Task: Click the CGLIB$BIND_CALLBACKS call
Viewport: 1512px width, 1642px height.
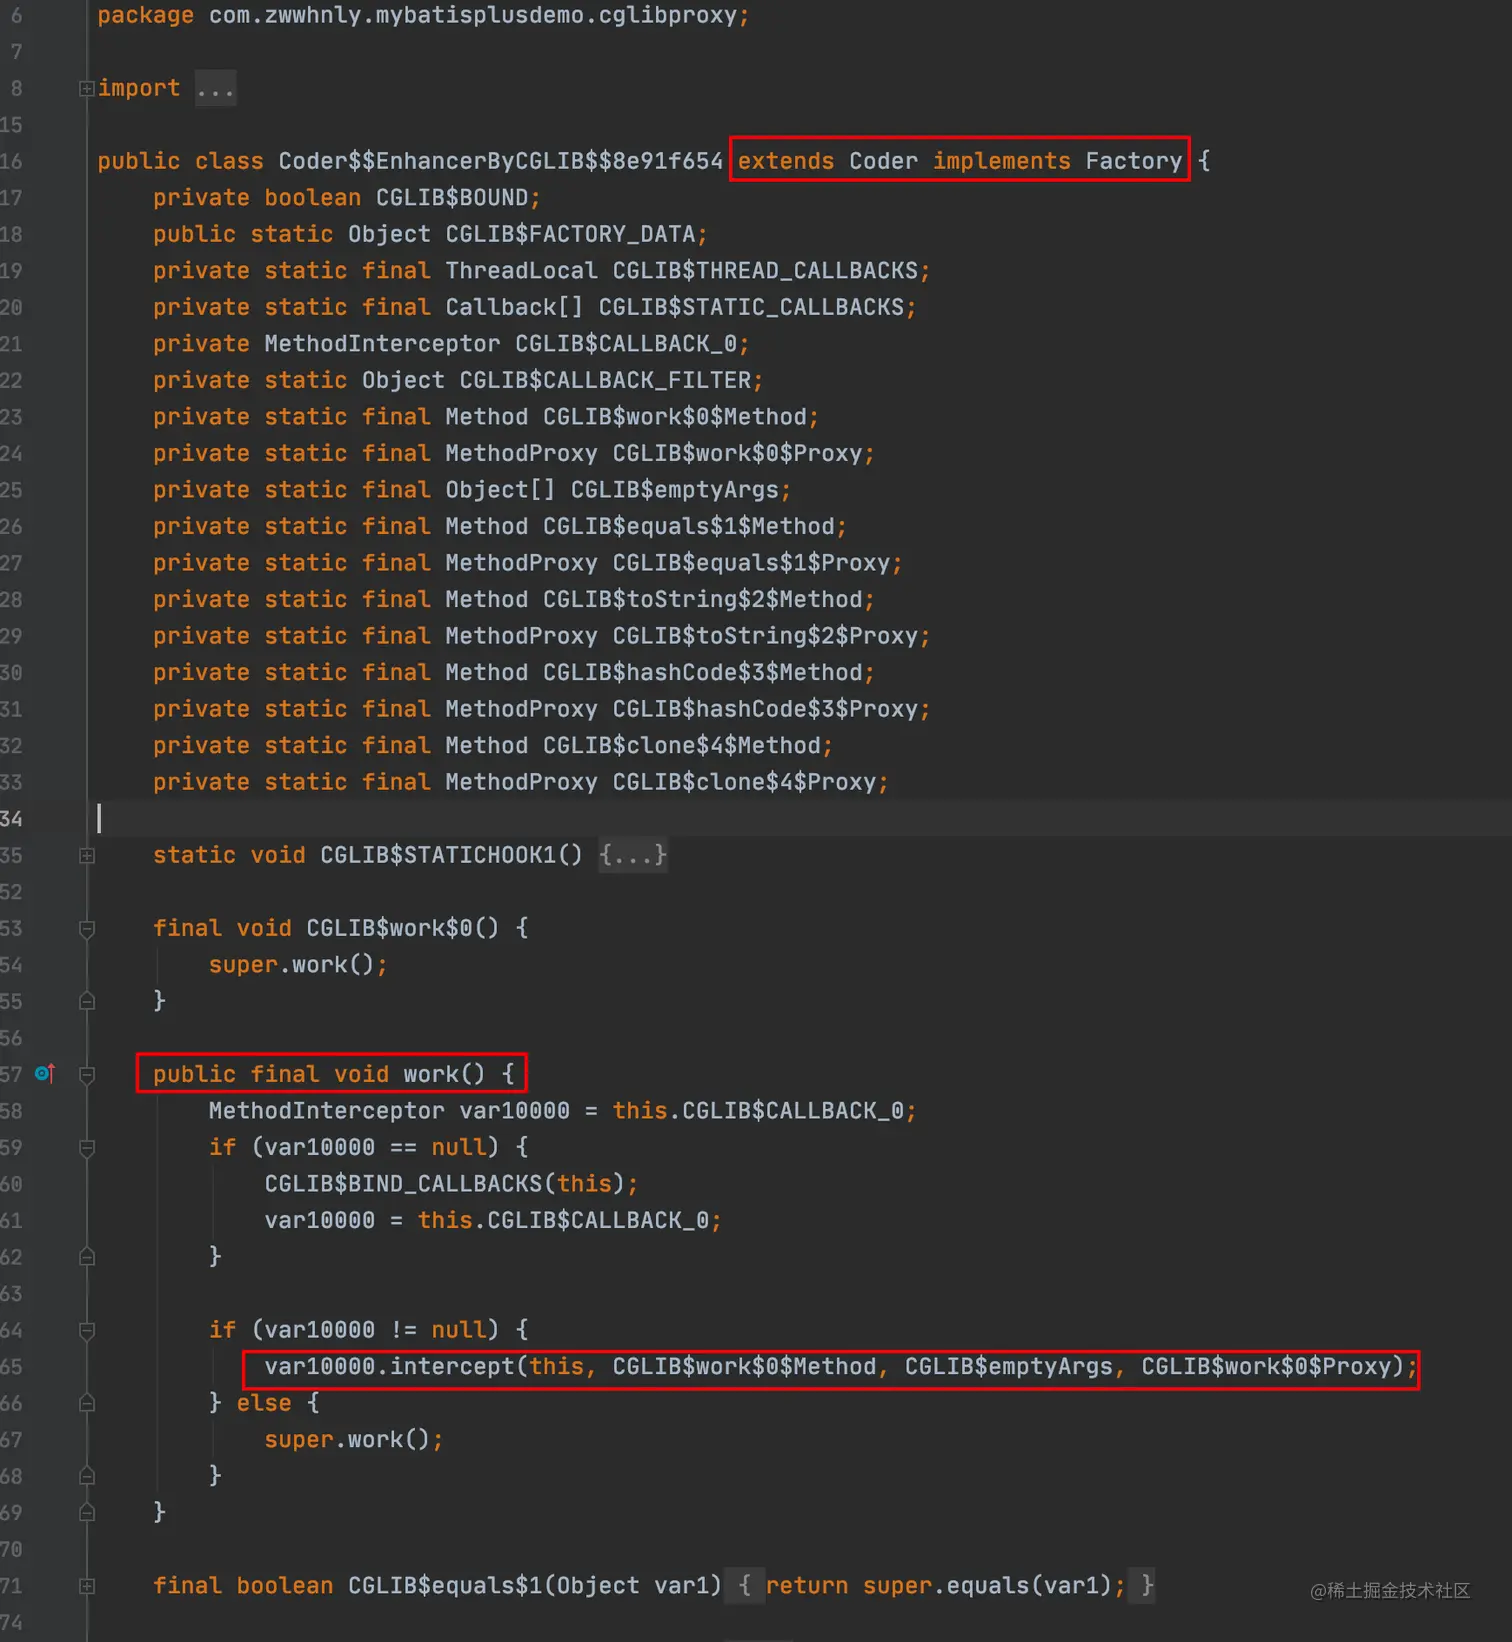Action: tap(403, 1184)
